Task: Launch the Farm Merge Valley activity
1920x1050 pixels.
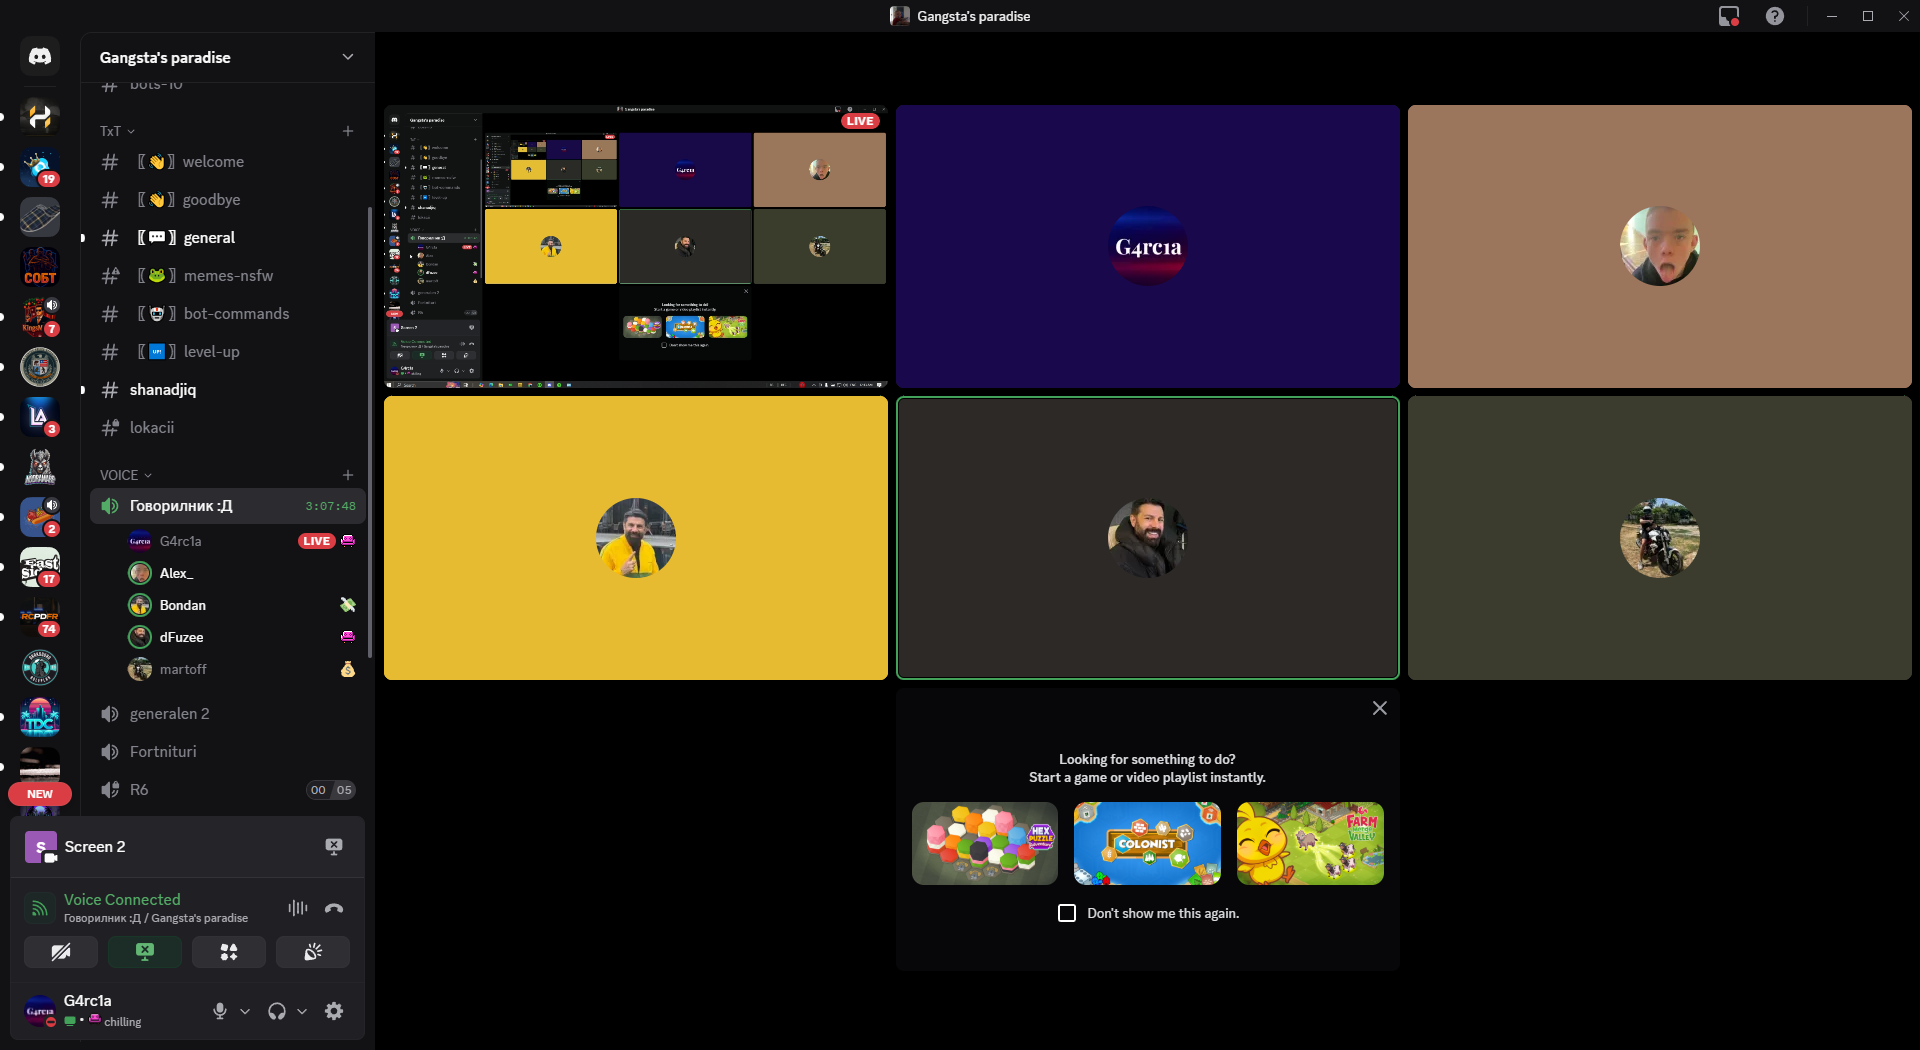Action: pos(1310,843)
